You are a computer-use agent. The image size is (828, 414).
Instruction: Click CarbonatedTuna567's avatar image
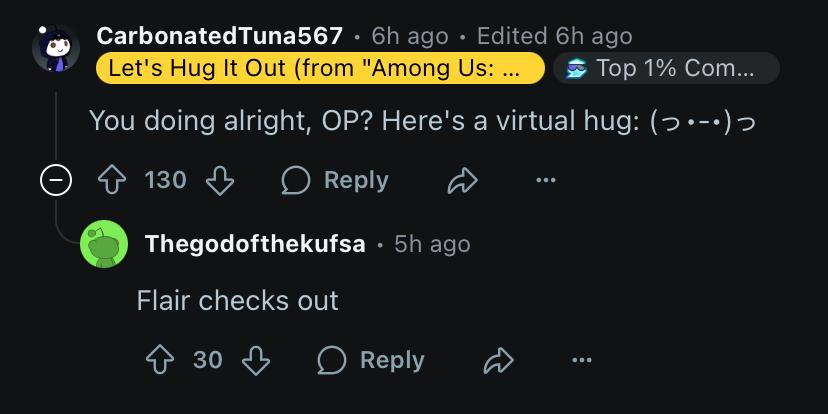click(56, 48)
